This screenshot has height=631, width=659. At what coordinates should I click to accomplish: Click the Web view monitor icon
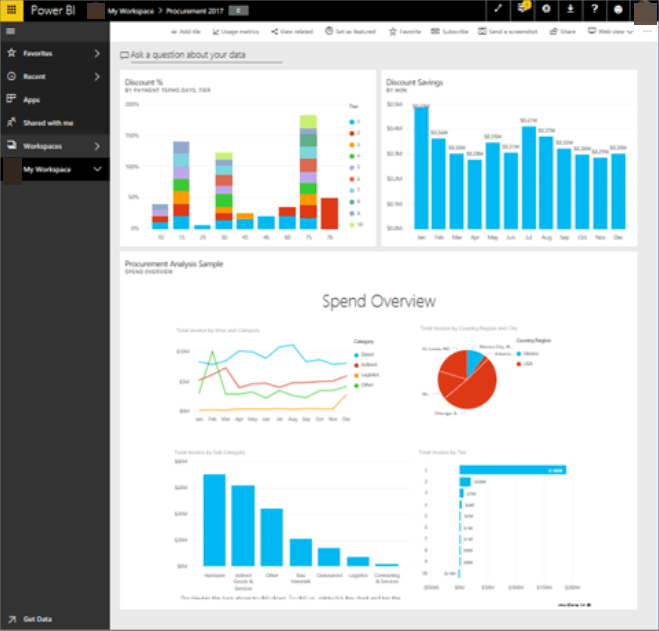coord(592,31)
